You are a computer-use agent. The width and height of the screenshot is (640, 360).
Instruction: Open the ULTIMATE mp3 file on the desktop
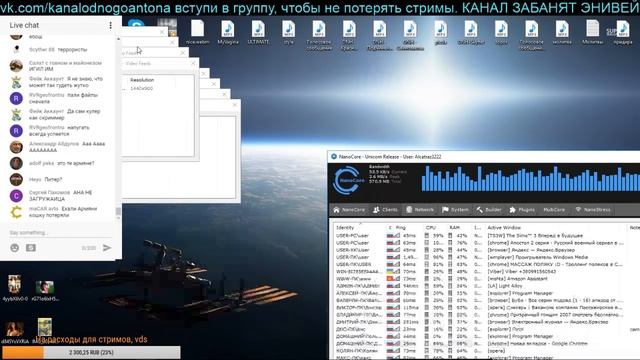pos(258,33)
